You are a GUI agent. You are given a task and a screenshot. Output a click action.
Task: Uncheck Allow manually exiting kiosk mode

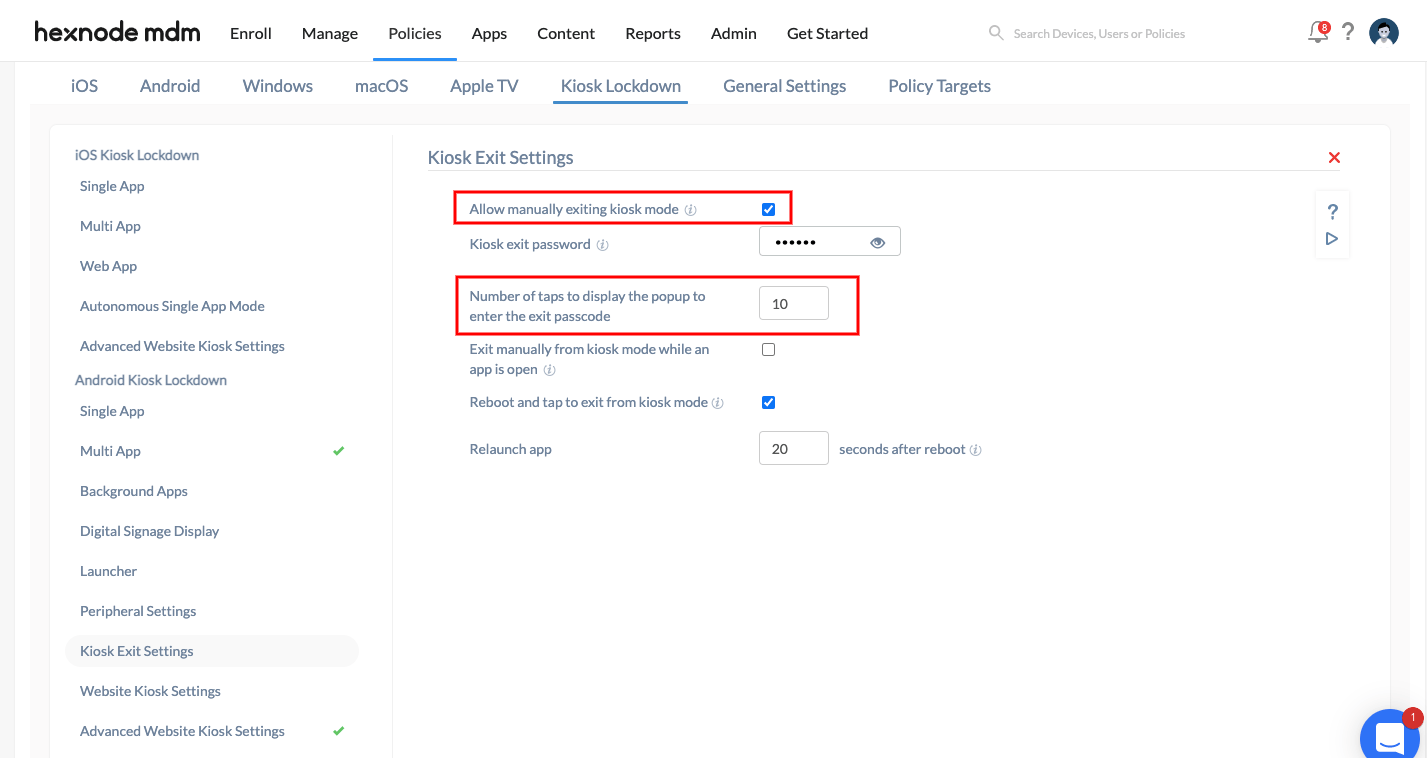(x=769, y=209)
